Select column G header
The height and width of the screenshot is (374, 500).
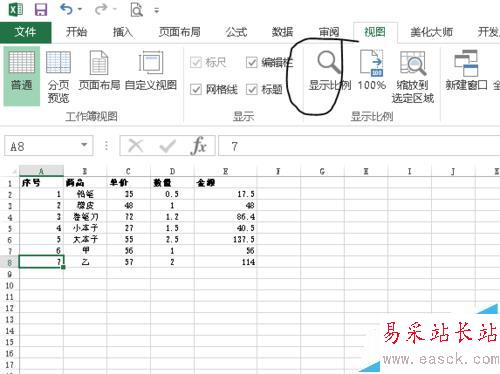[322, 171]
